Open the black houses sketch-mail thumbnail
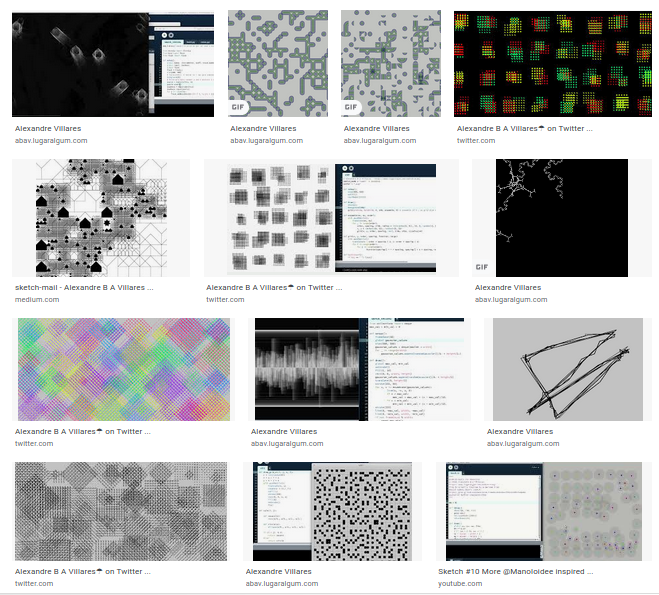The width and height of the screenshot is (659, 595). [101, 218]
